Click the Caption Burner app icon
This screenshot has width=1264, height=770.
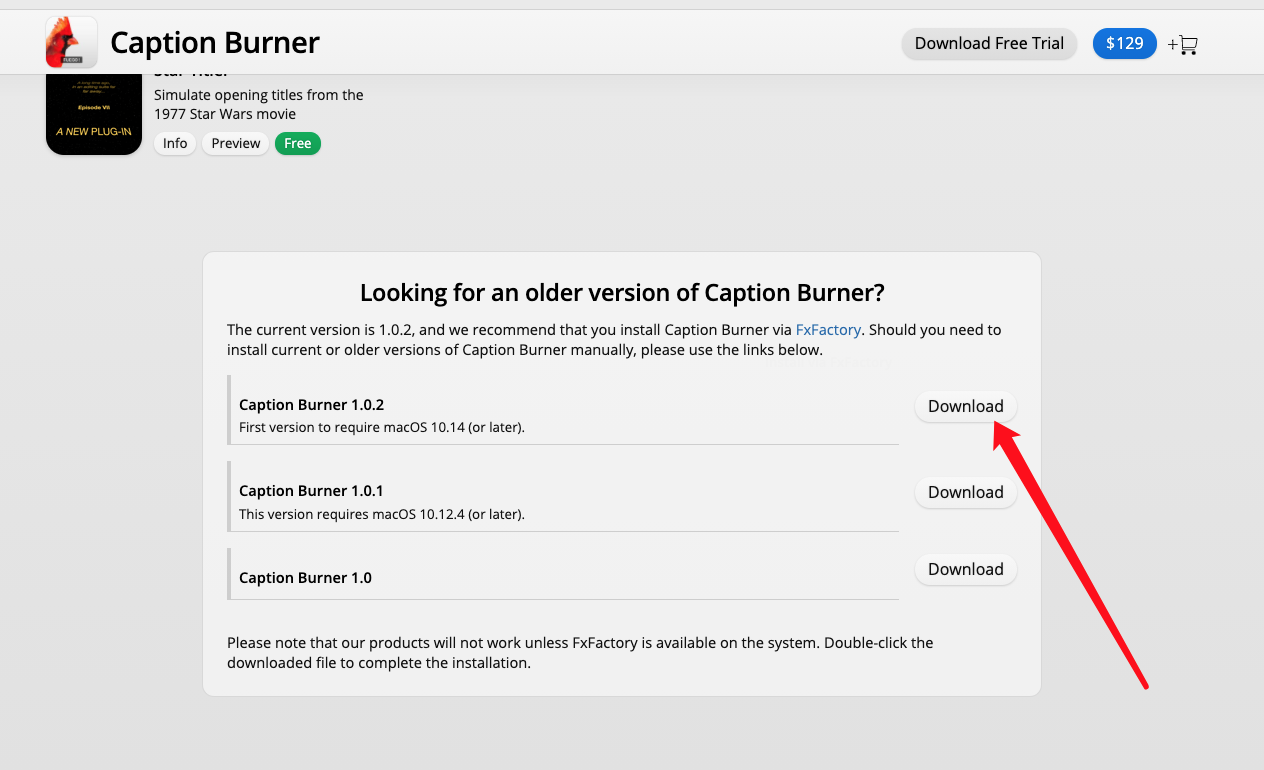(x=71, y=42)
